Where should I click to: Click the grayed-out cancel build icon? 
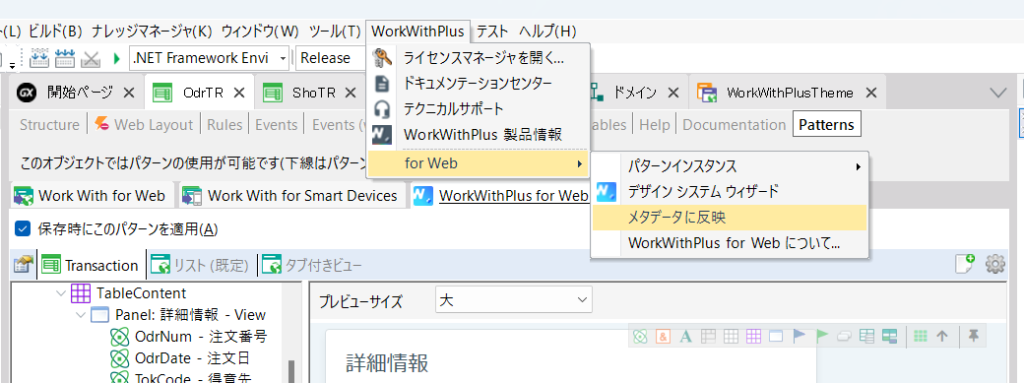click(x=90, y=58)
